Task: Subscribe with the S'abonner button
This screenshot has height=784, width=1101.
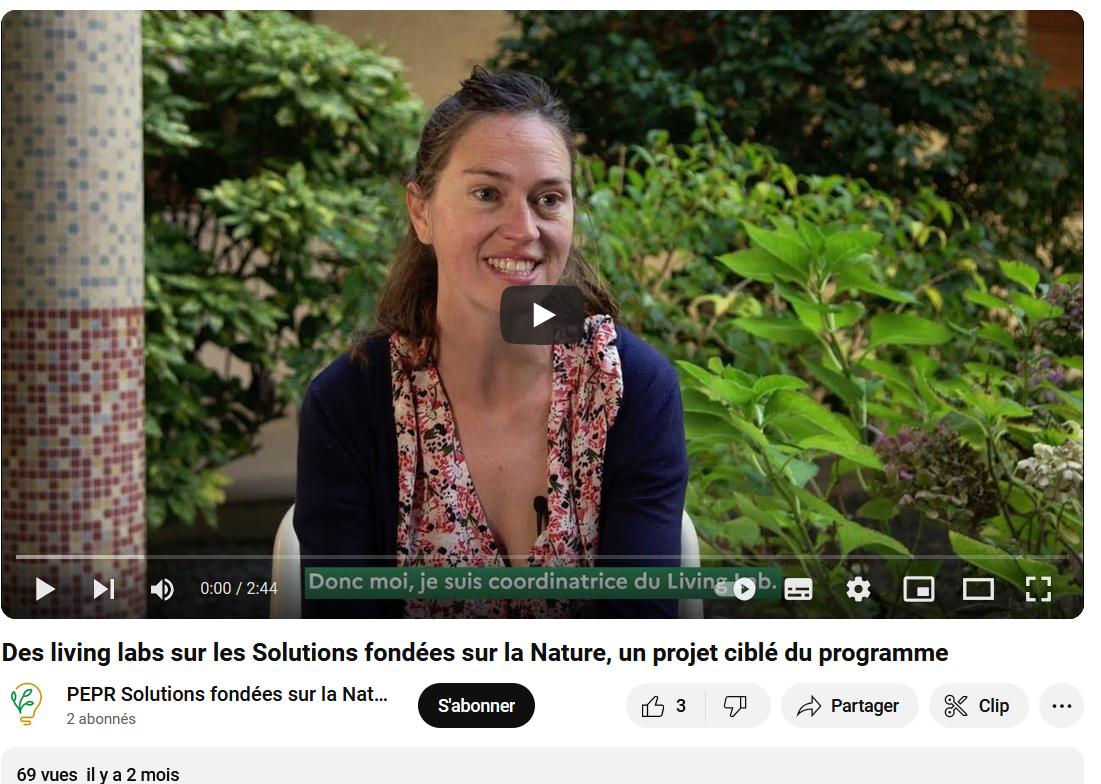Action: pos(476,705)
